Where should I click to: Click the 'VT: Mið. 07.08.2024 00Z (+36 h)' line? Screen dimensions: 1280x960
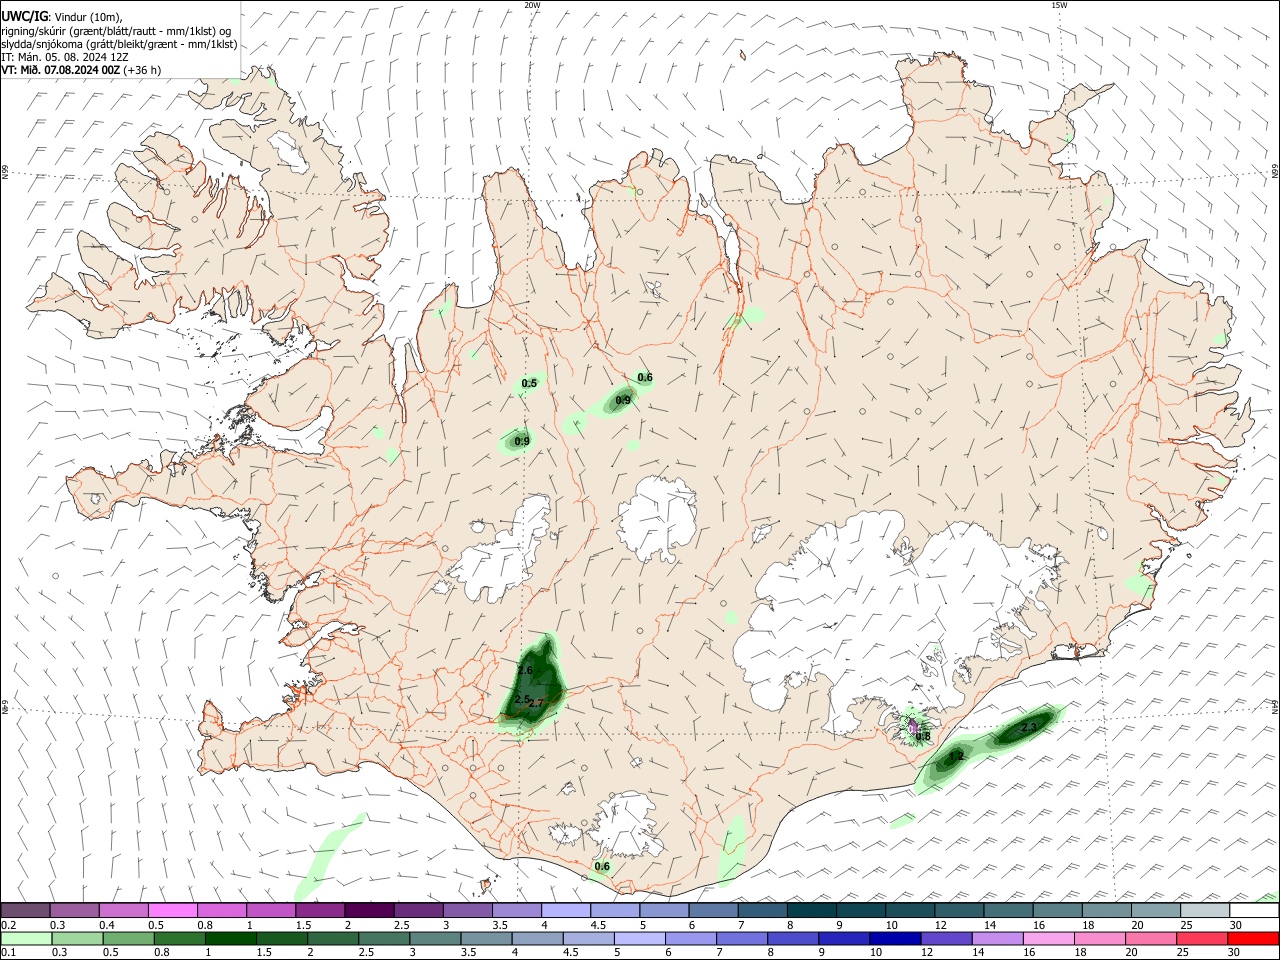(81, 70)
